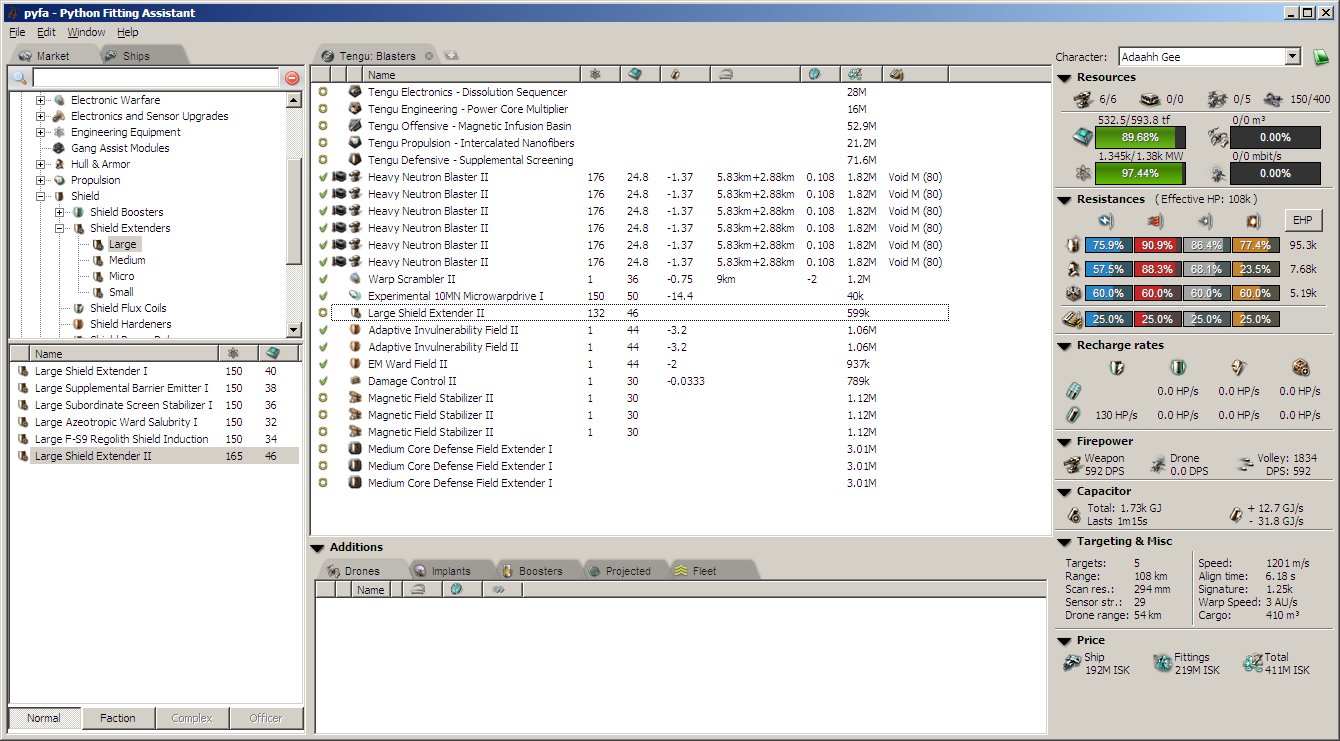Collapse the Shield Extenders tree node
This screenshot has width=1340, height=741.
tap(60, 228)
